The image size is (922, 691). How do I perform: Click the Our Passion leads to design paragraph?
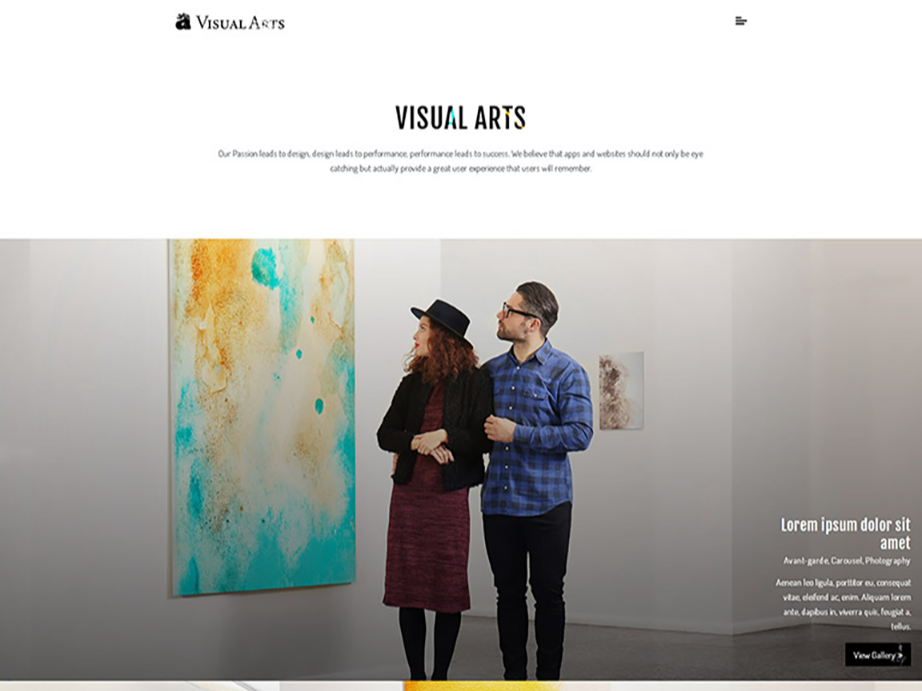(460, 161)
